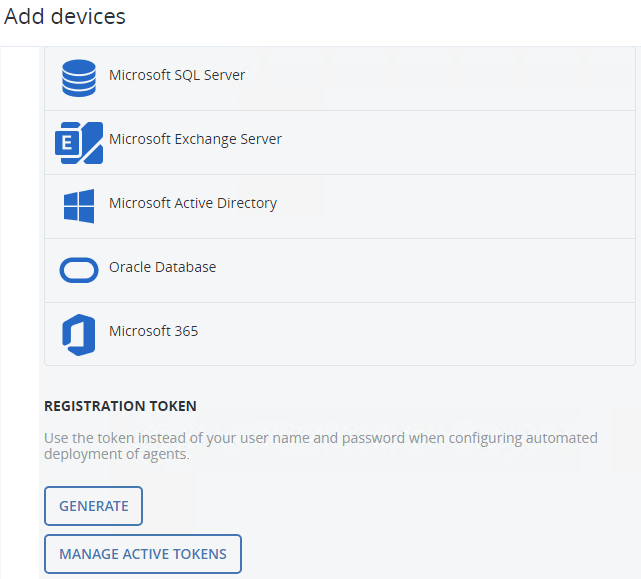Click the Microsoft SQL Server database icon

tap(78, 78)
